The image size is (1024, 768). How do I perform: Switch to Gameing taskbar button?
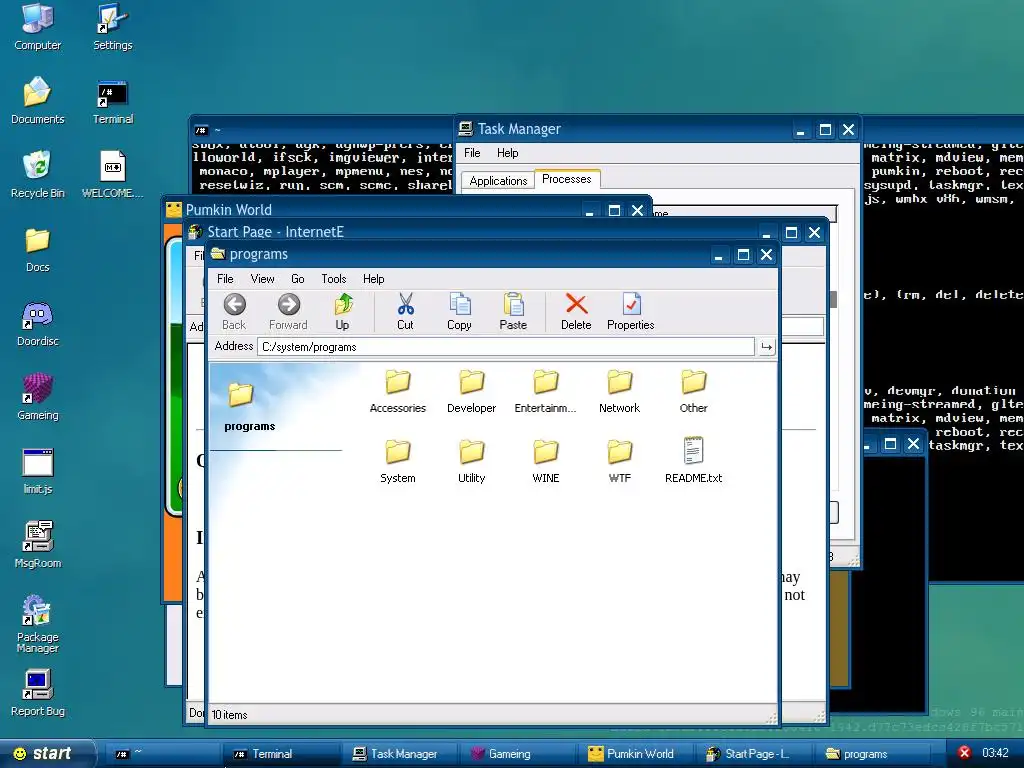(521, 754)
